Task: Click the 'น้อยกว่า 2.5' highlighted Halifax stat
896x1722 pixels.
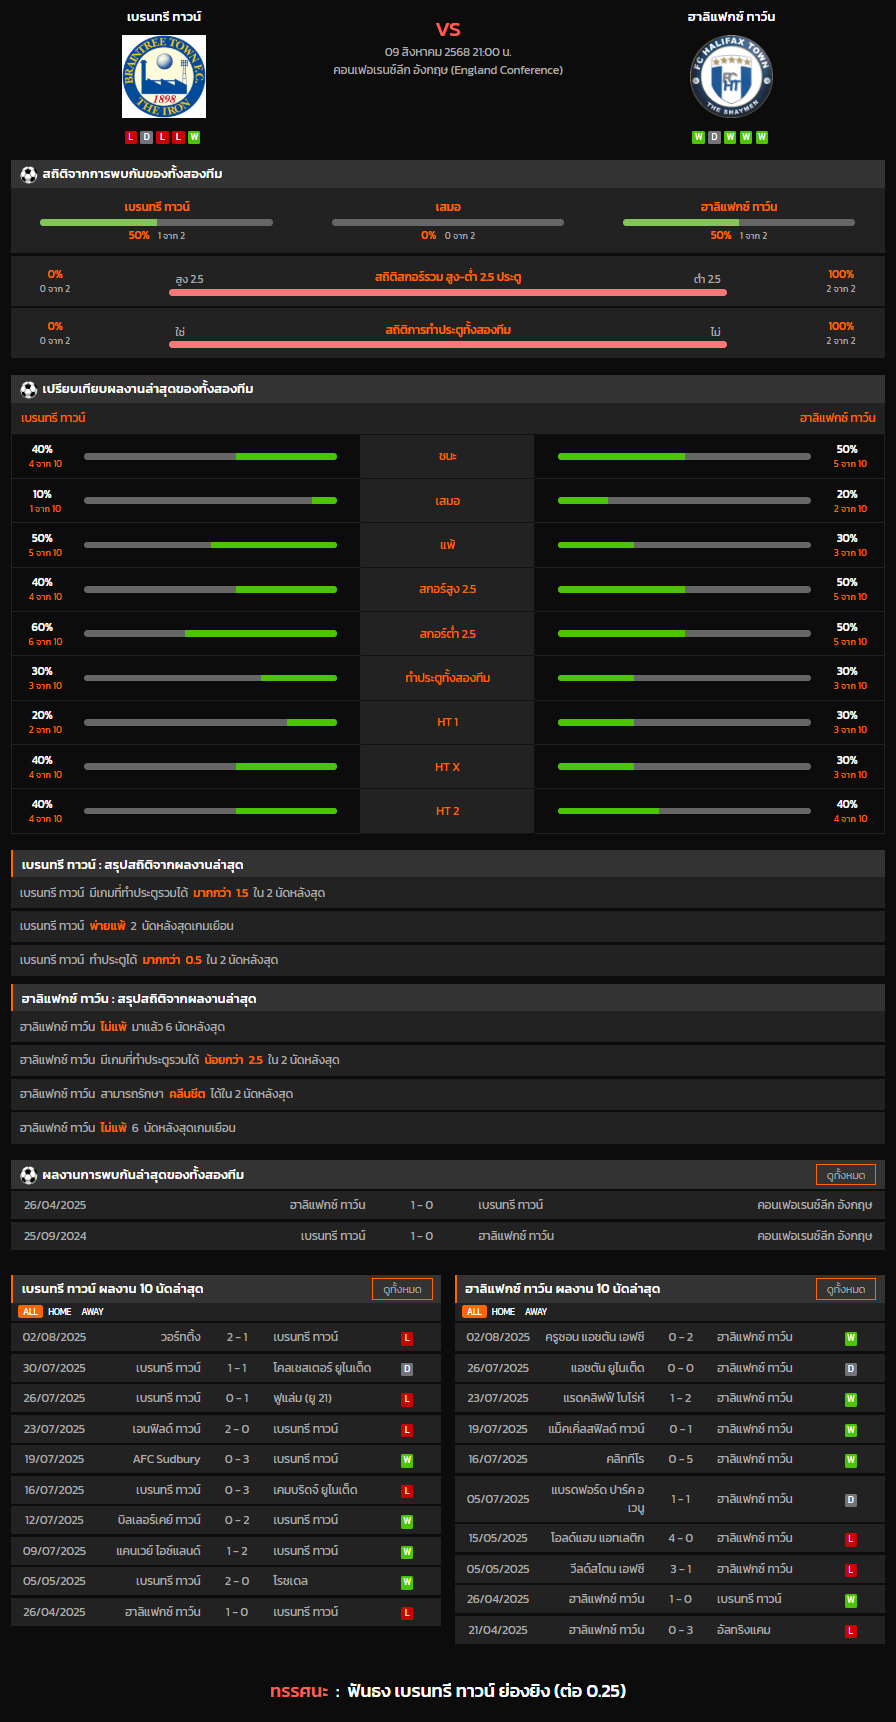Action: (234, 1060)
